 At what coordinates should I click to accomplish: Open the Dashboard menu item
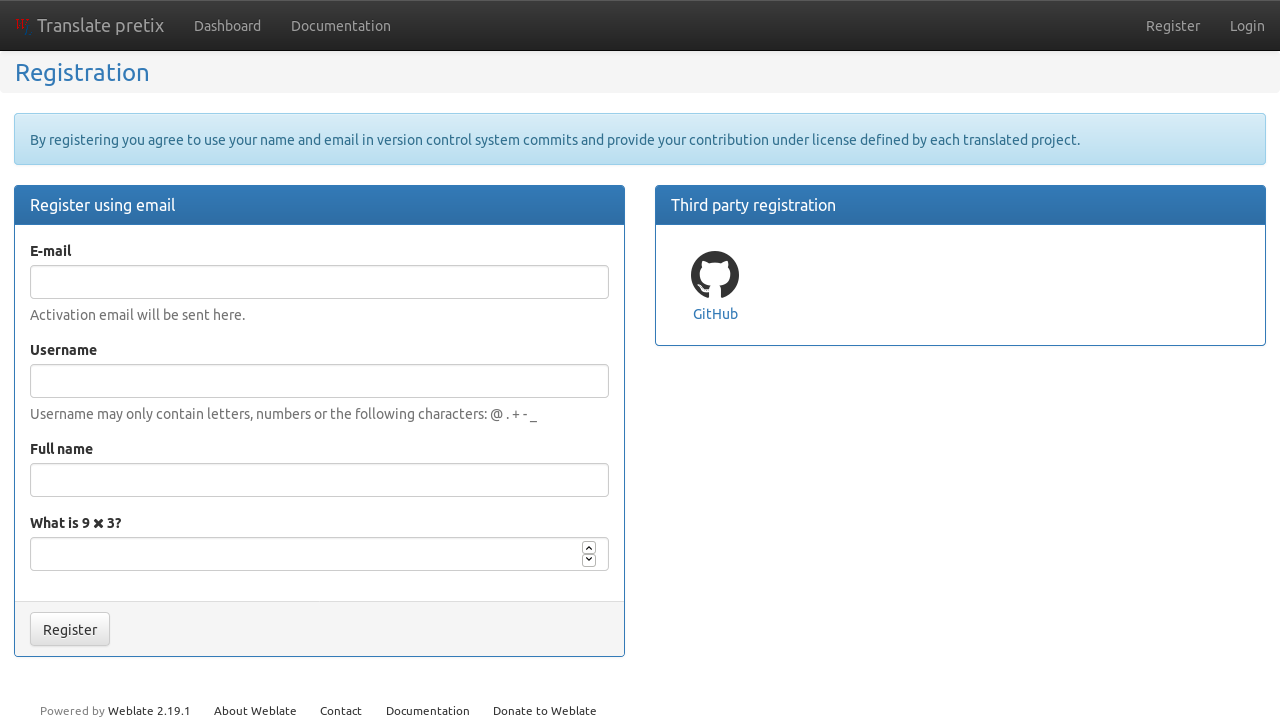[227, 26]
